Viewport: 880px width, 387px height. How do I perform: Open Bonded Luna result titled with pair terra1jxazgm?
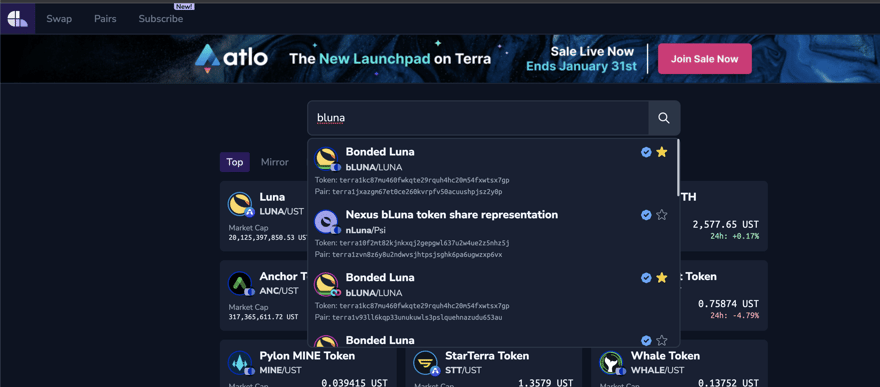[x=380, y=152]
